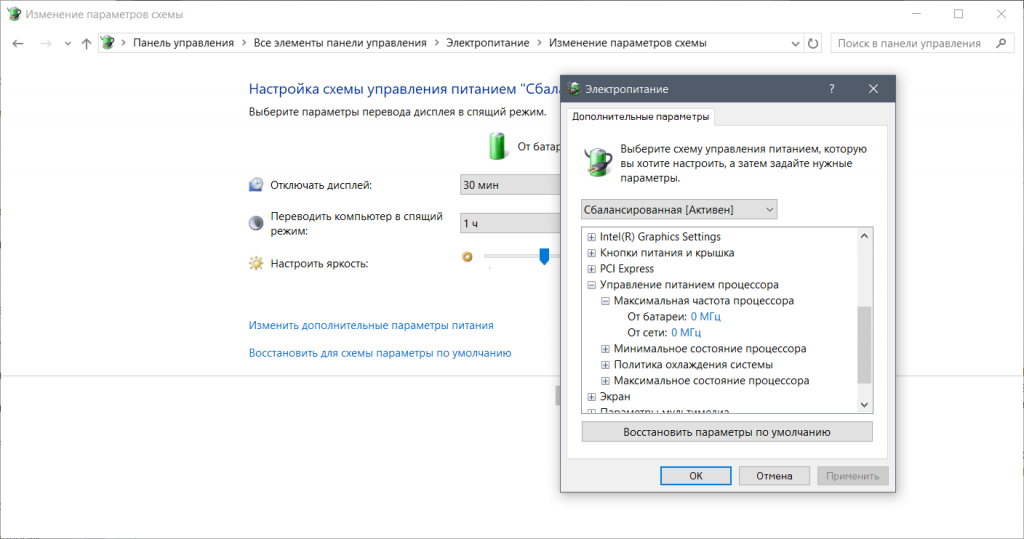
Task: Click the green battery icon
Action: coord(498,146)
